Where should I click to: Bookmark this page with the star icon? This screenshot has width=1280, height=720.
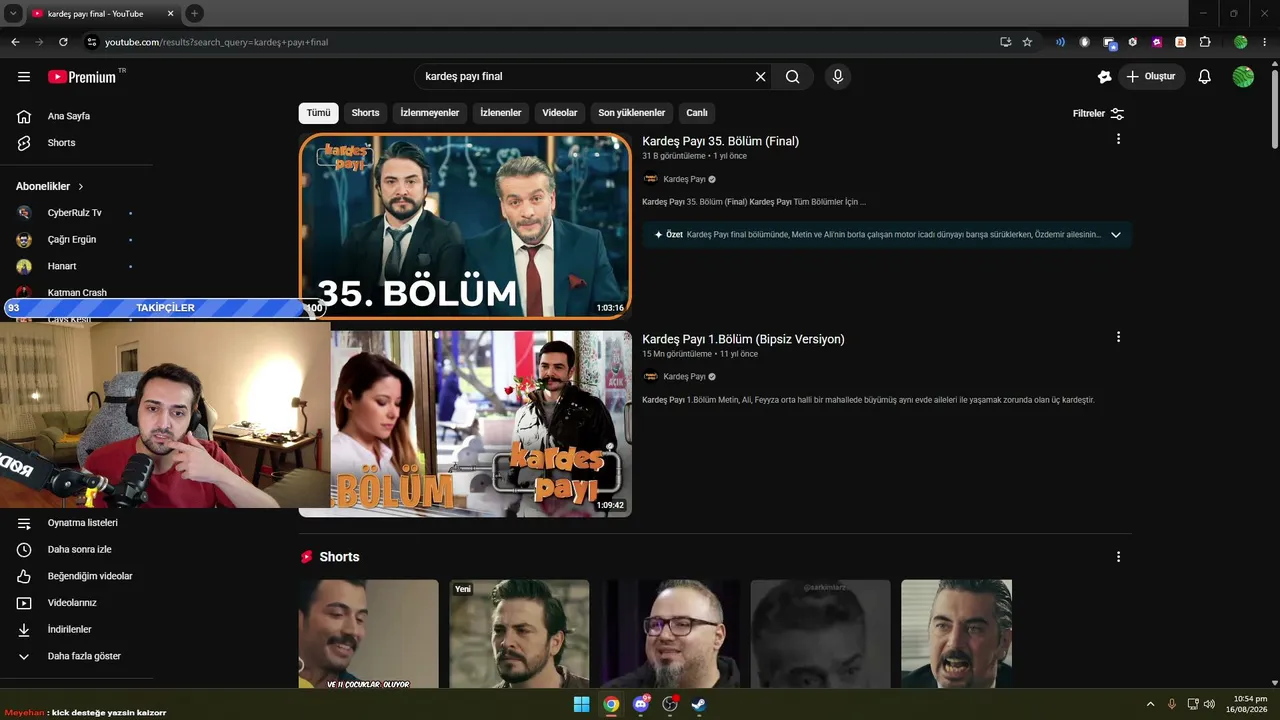click(x=1027, y=42)
